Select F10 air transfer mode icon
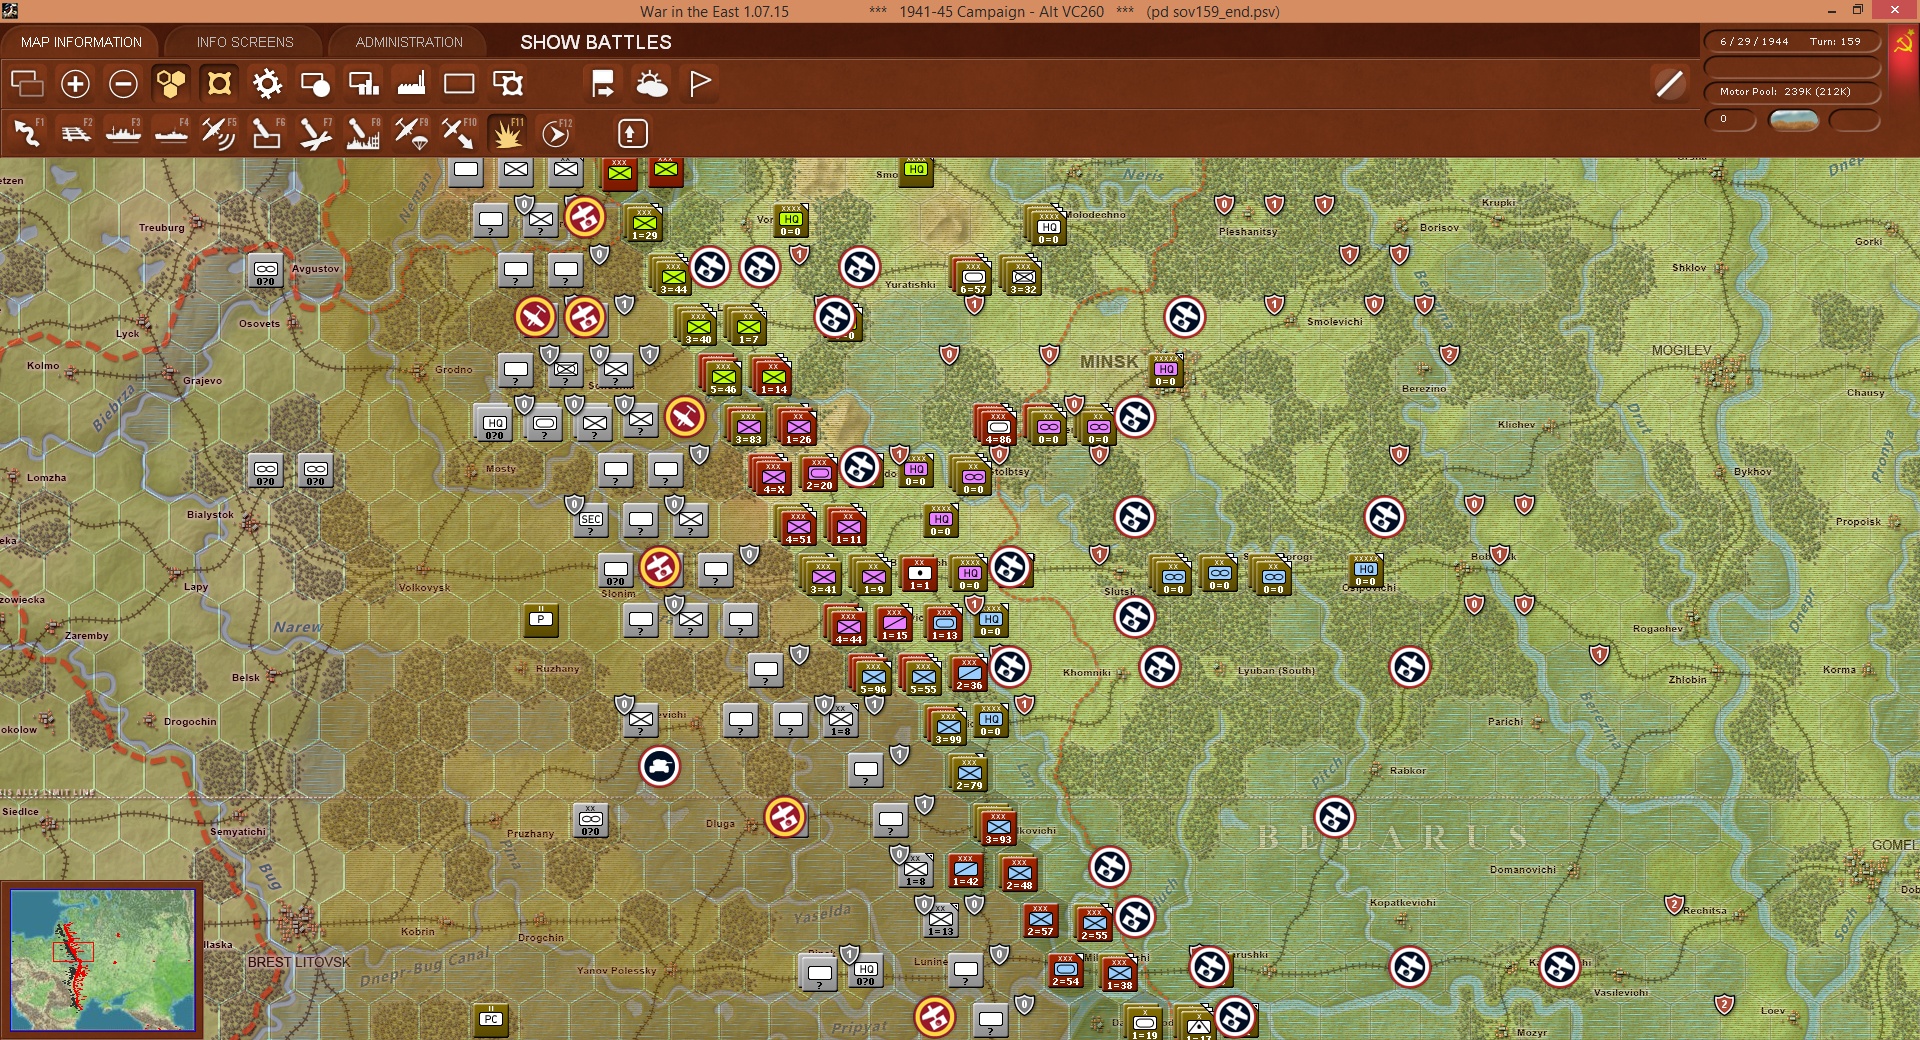Viewport: 1920px width, 1040px height. (459, 133)
